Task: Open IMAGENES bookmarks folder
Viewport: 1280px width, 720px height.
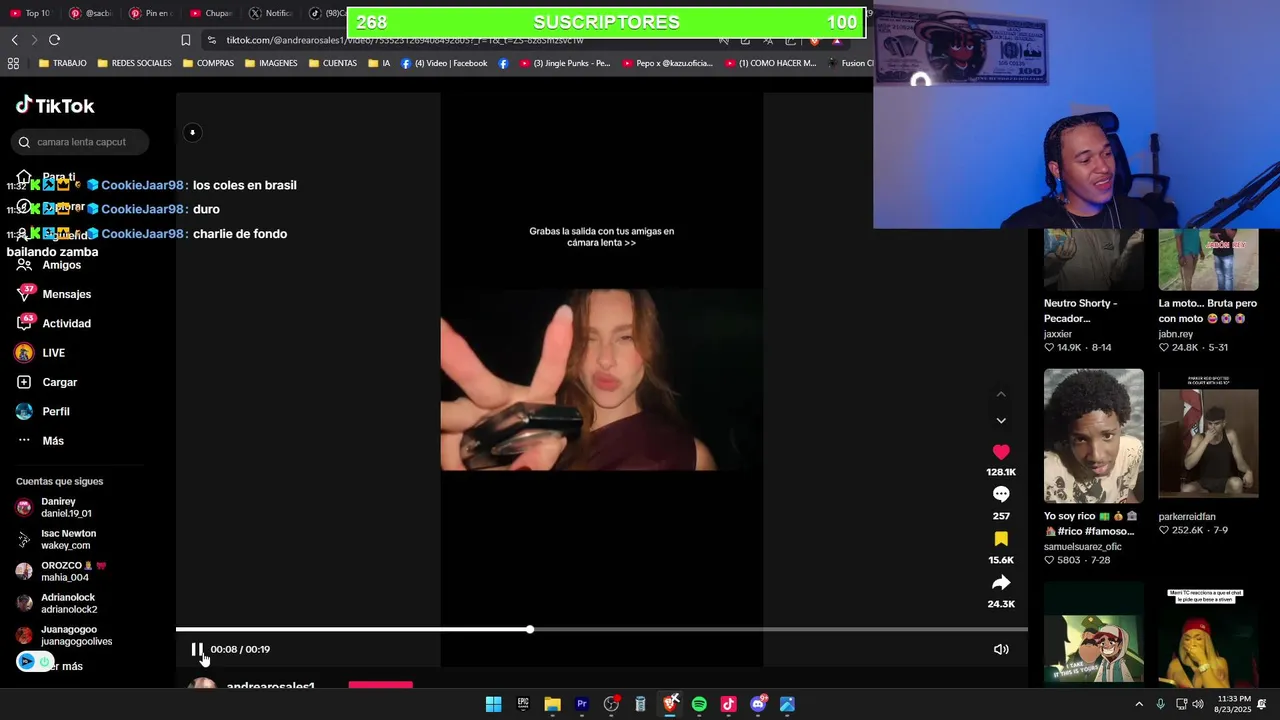Action: pyautogui.click(x=271, y=63)
